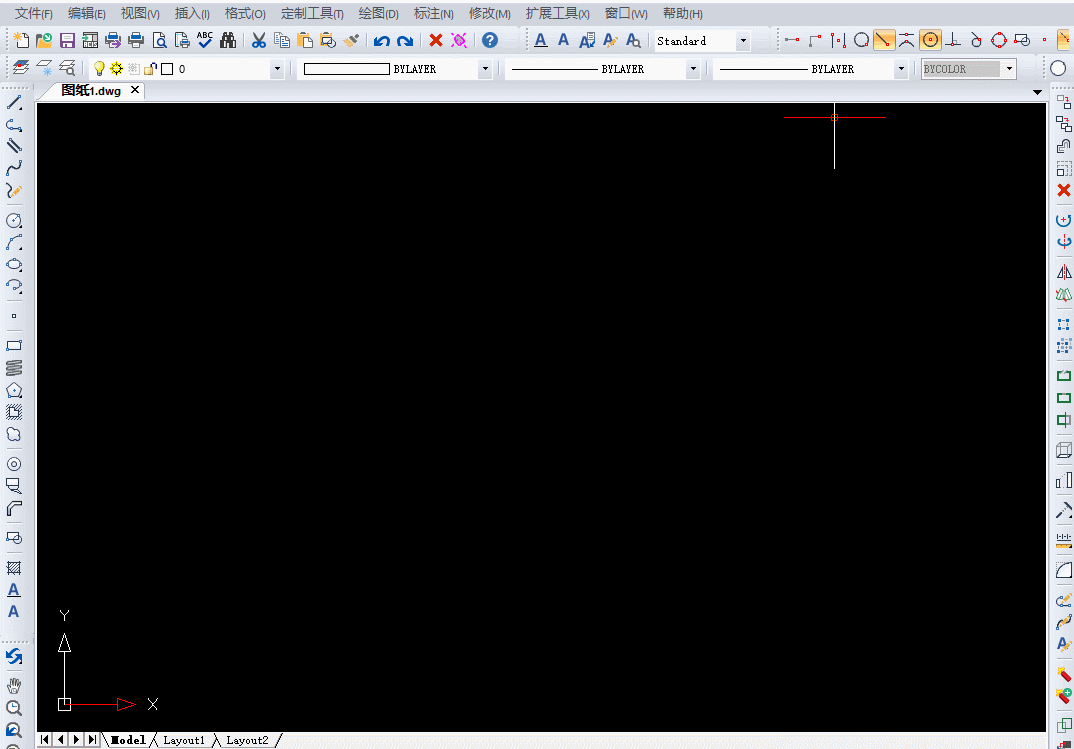Click the layer color square swatch
Viewport: 1074px width, 749px height.
point(167,68)
